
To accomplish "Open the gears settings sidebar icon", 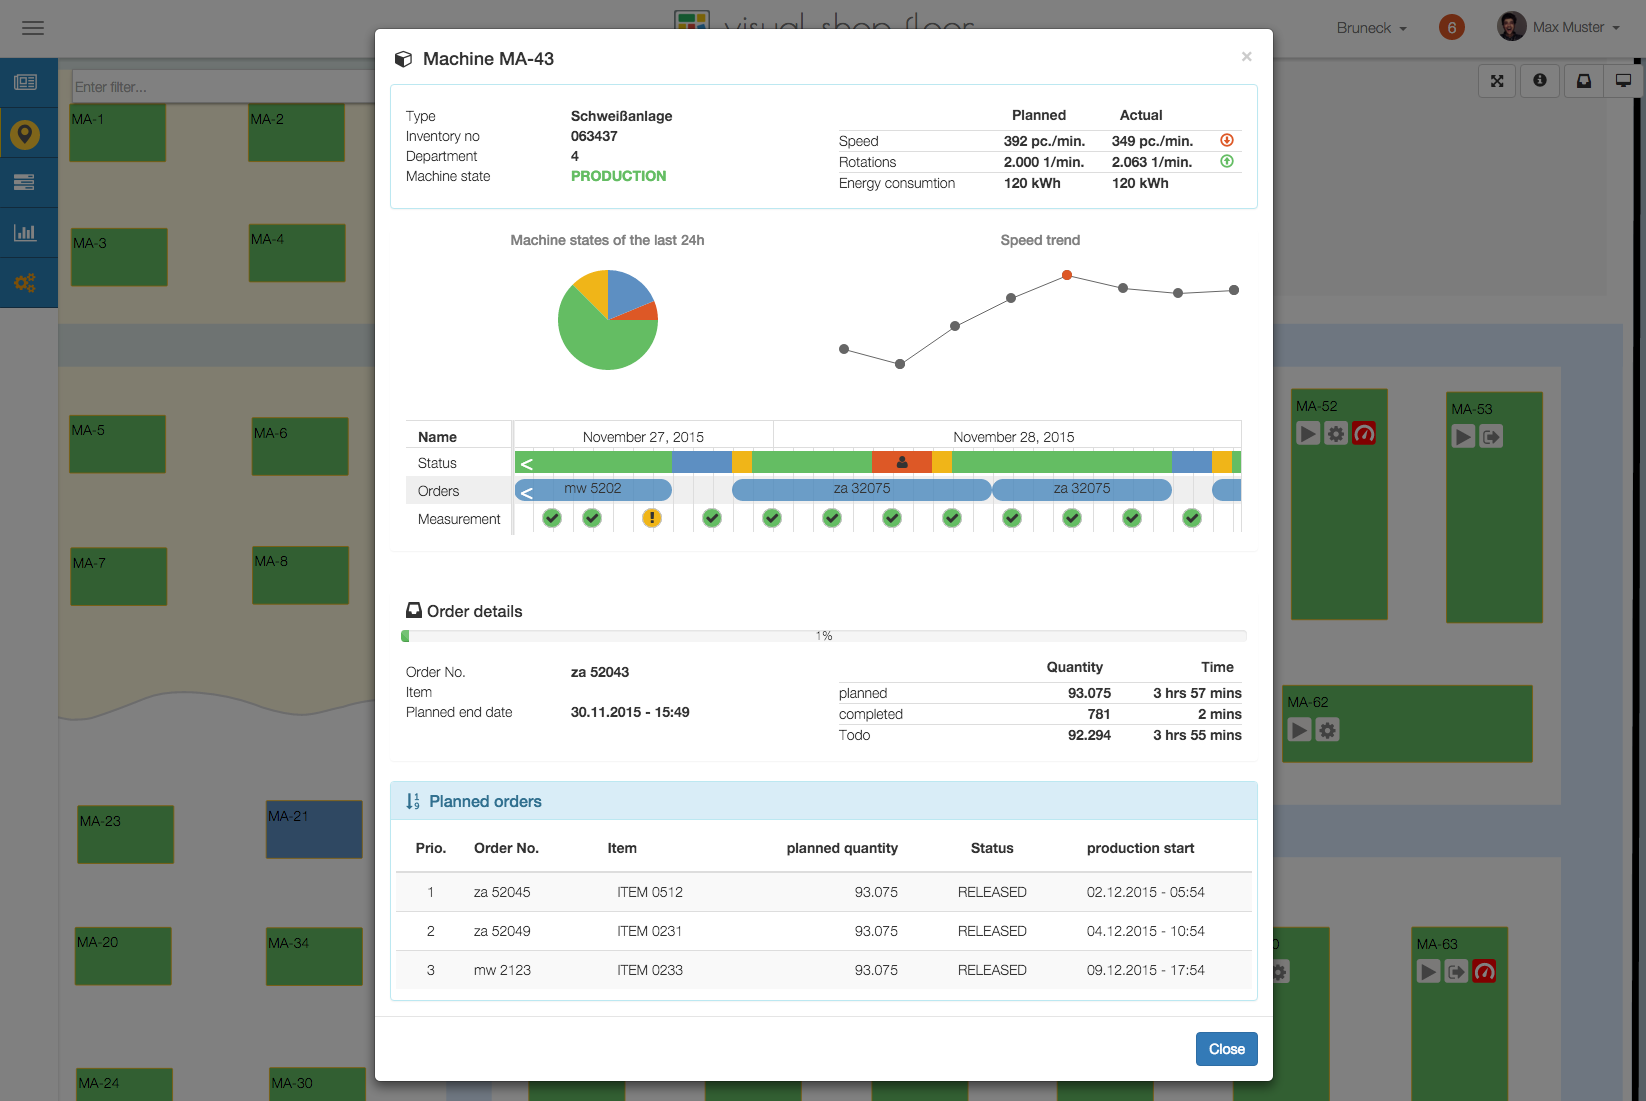I will pos(25,283).
